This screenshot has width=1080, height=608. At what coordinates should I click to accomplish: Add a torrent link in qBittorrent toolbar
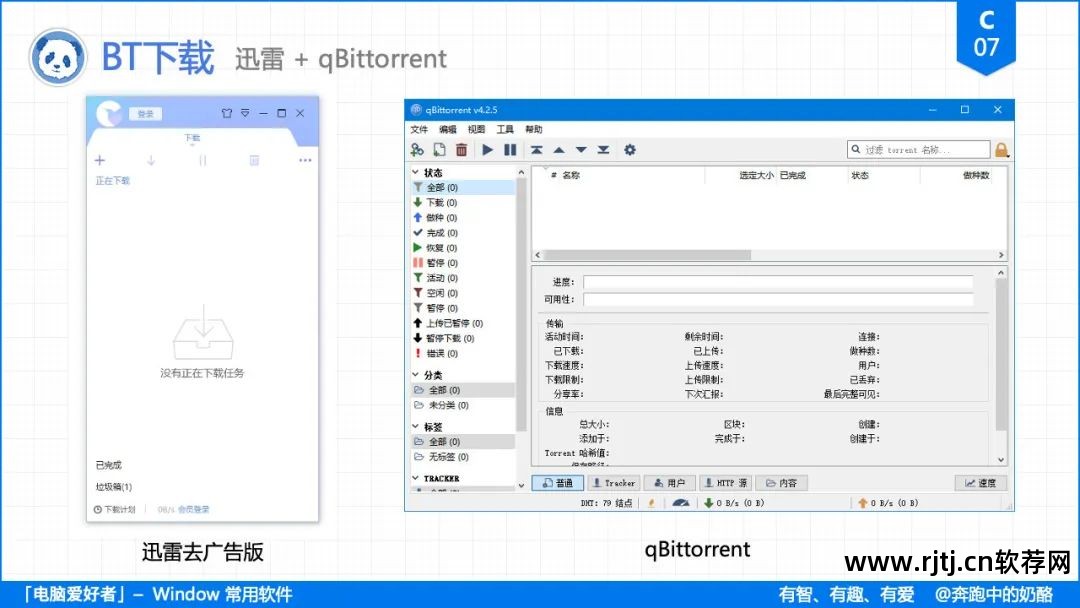pyautogui.click(x=417, y=149)
